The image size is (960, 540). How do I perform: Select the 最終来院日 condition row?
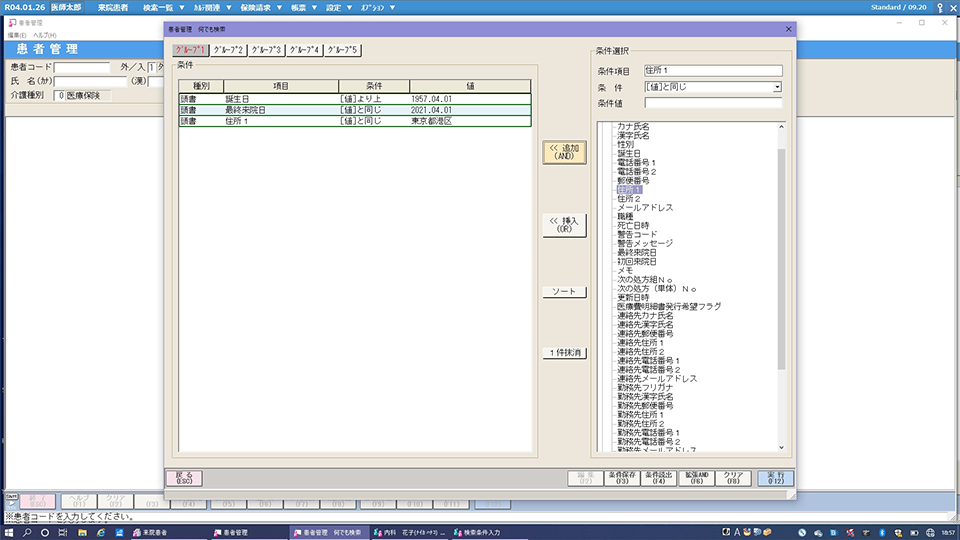click(x=353, y=110)
